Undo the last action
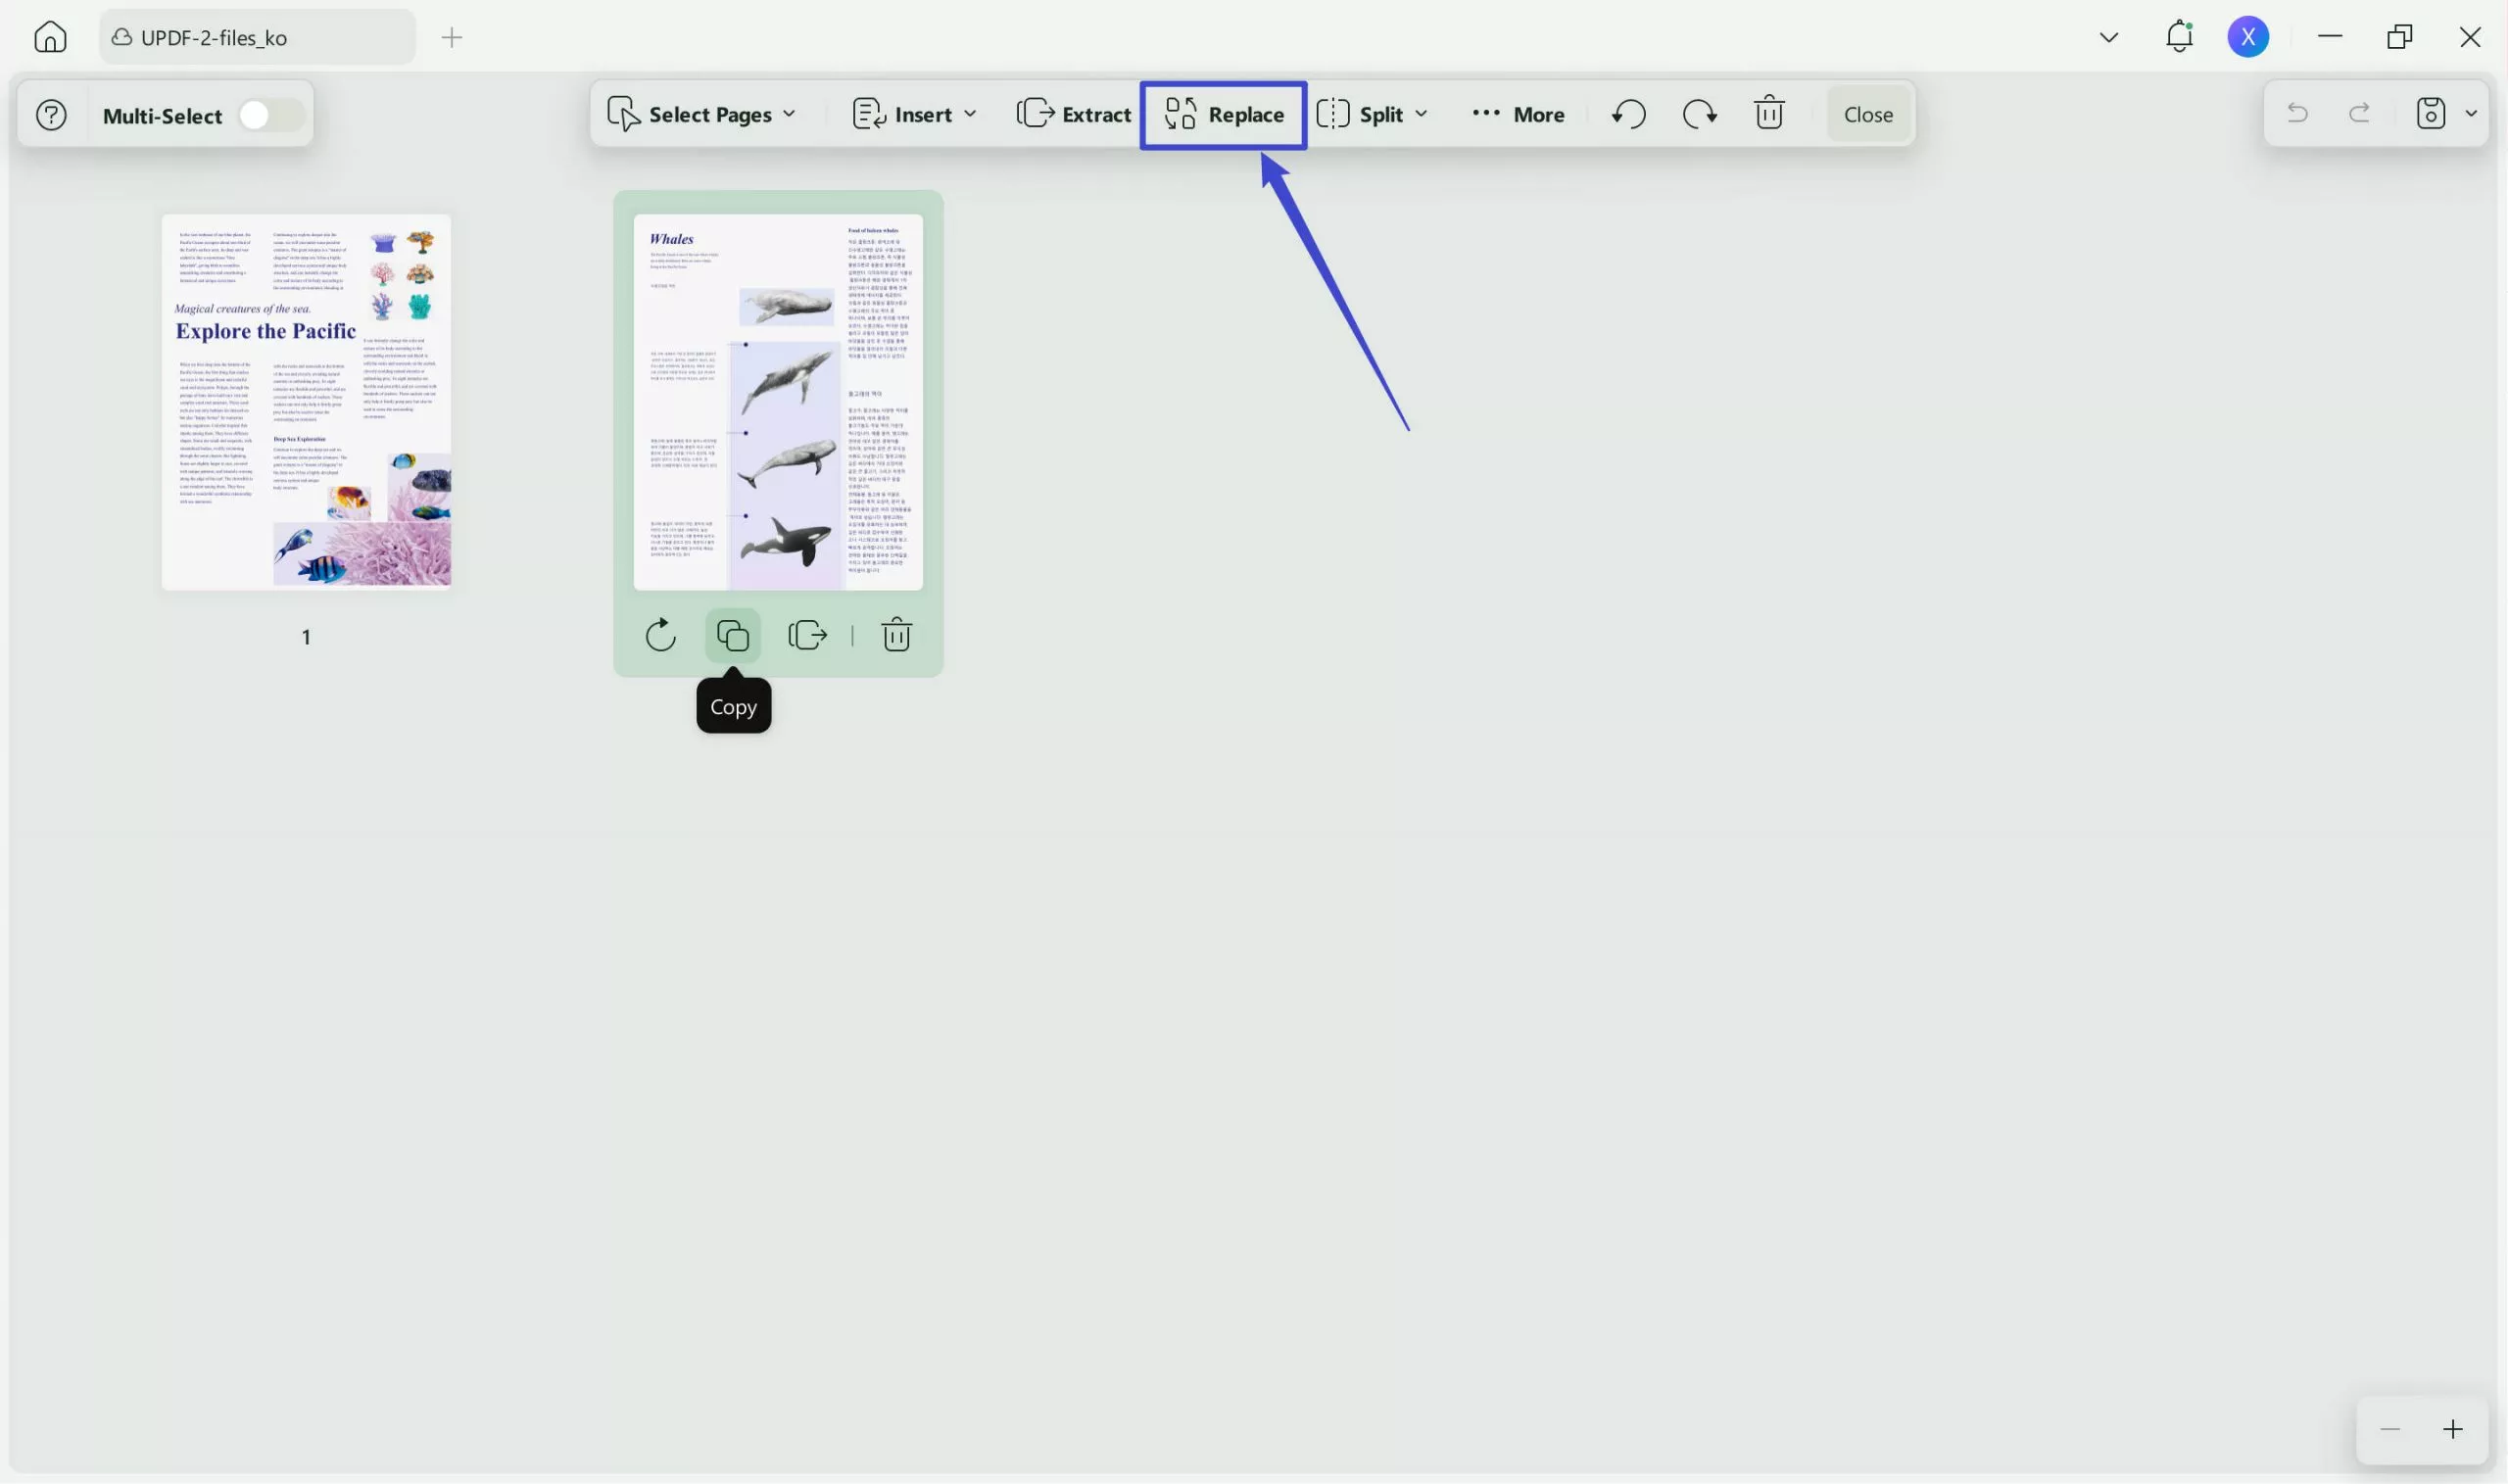This screenshot has height=1484, width=2508. (1627, 113)
